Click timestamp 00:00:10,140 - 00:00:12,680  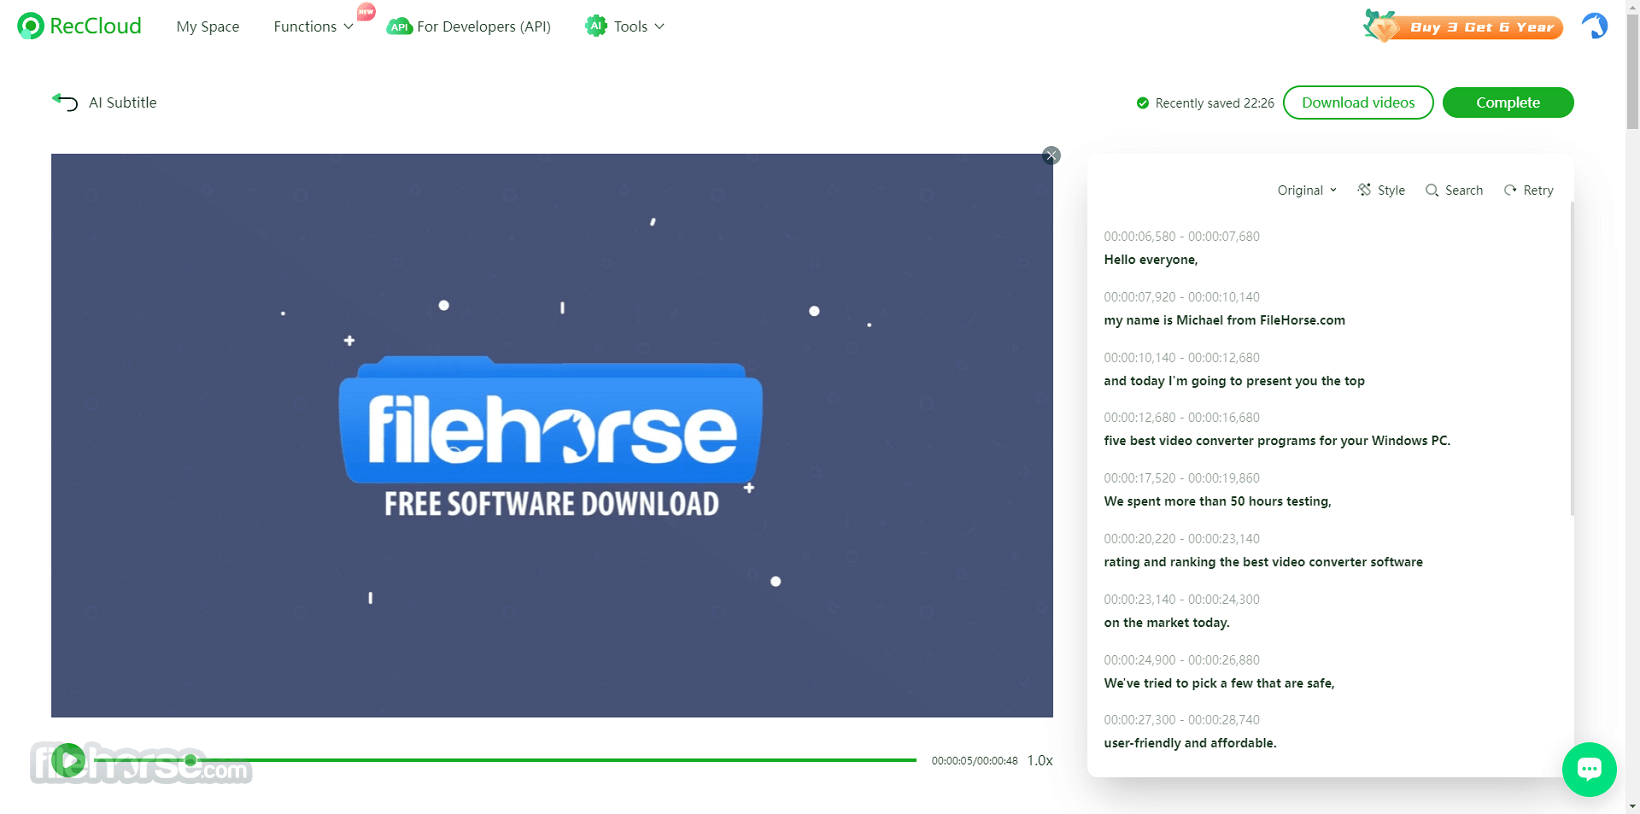pos(1182,358)
